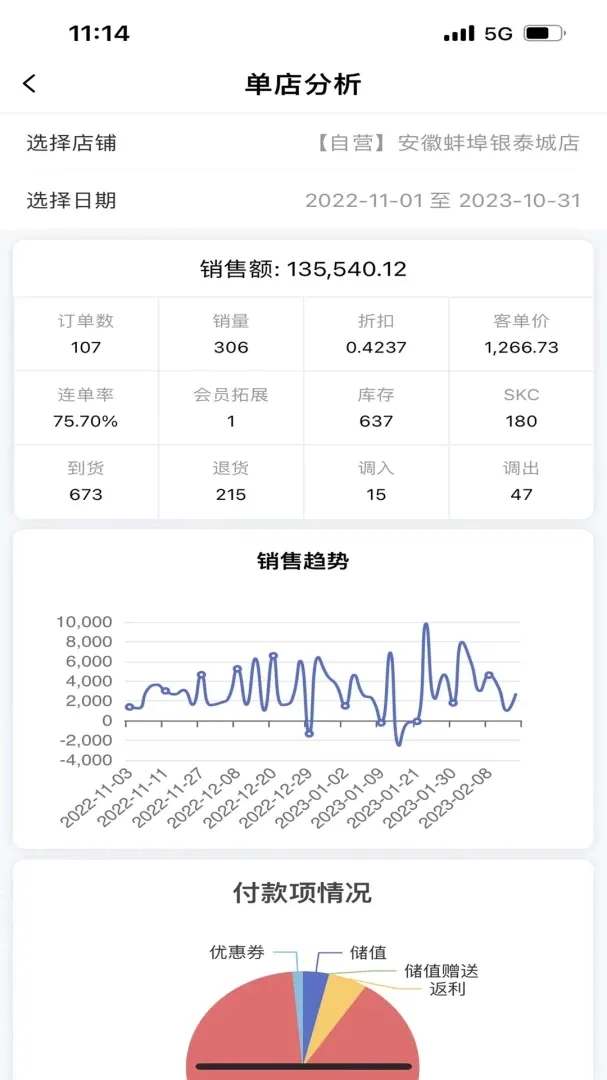Open the 选择店铺 store selector
The image size is (607, 1080).
tap(303, 143)
